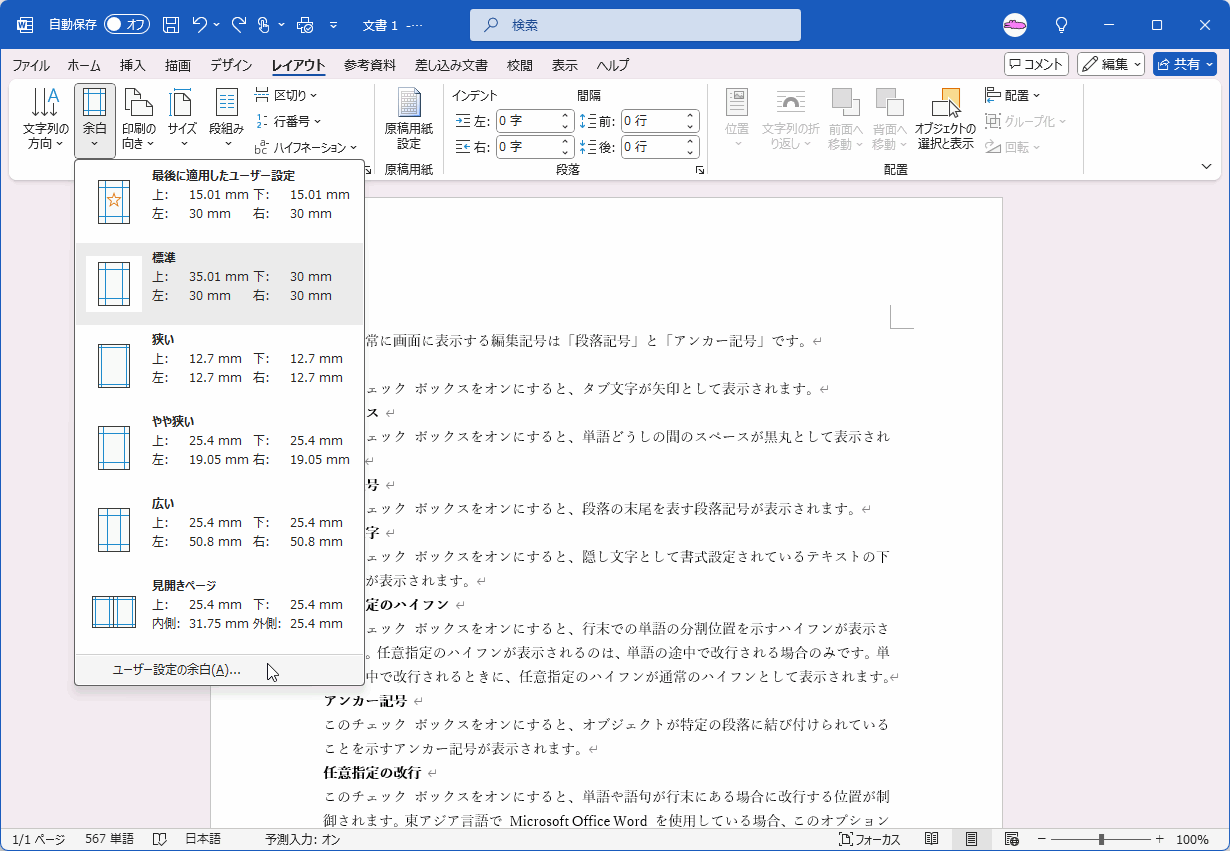
Task: Switch to the 校閲 ribbon tab
Action: [519, 65]
